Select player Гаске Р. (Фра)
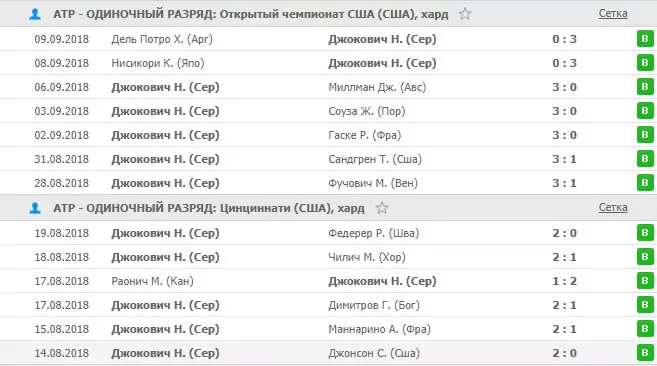 pos(365,135)
